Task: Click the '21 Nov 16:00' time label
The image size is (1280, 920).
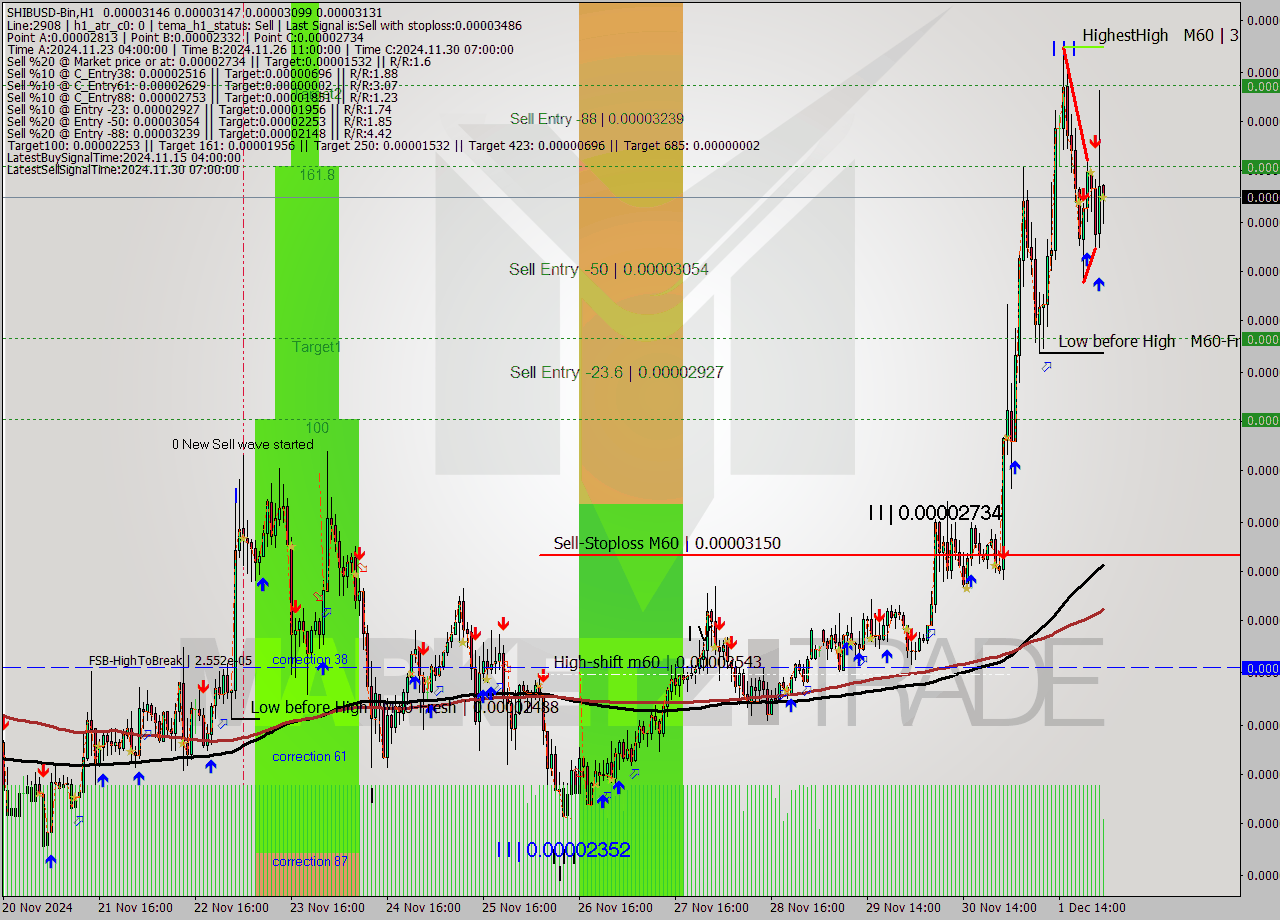Action: tap(135, 908)
